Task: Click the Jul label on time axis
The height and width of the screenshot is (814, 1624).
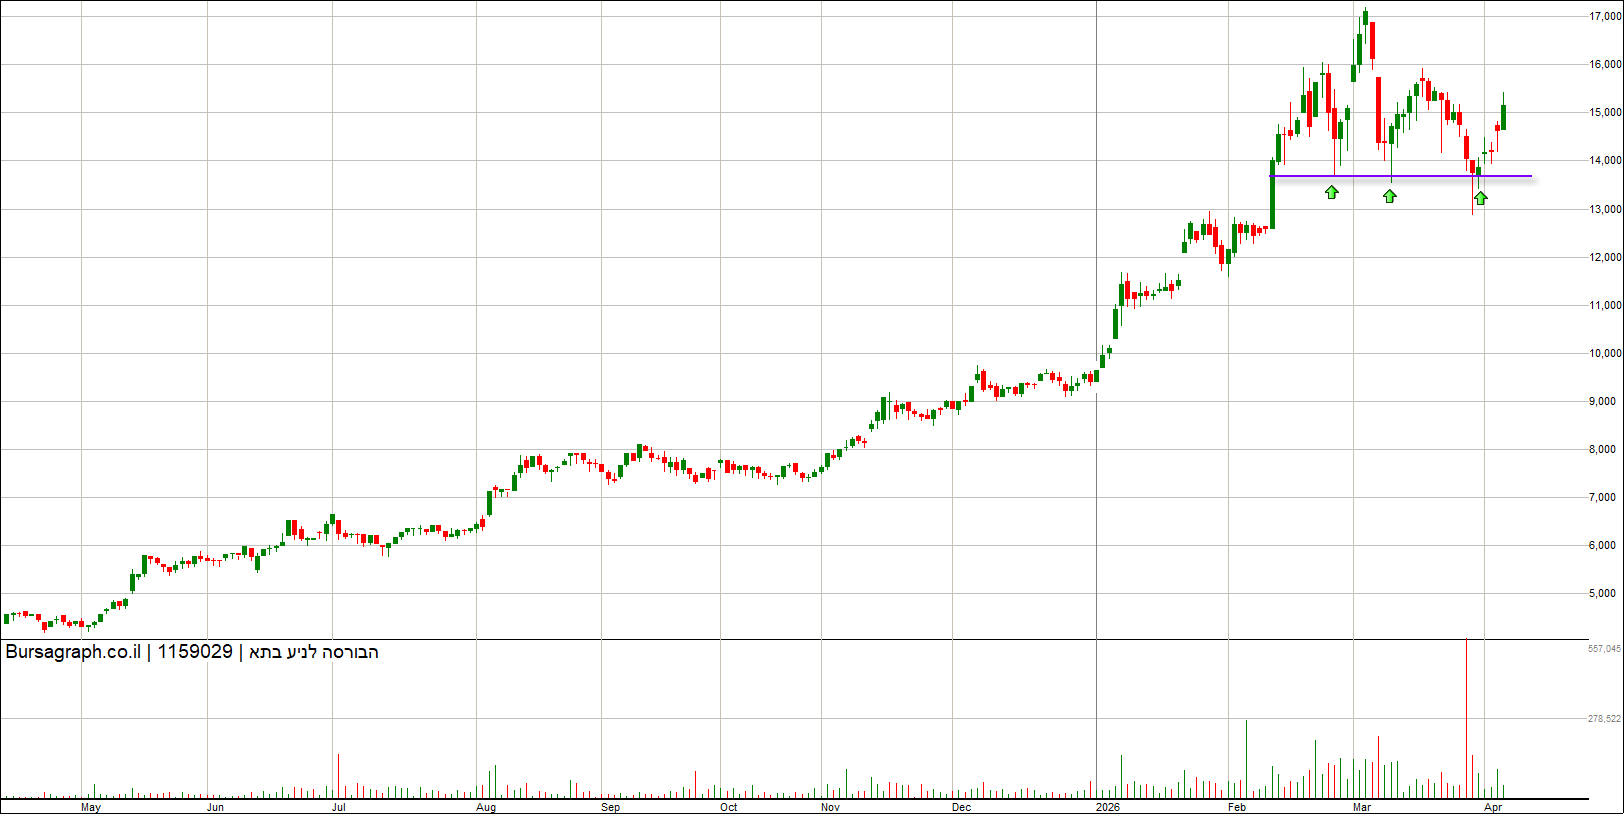Action: pos(339,807)
